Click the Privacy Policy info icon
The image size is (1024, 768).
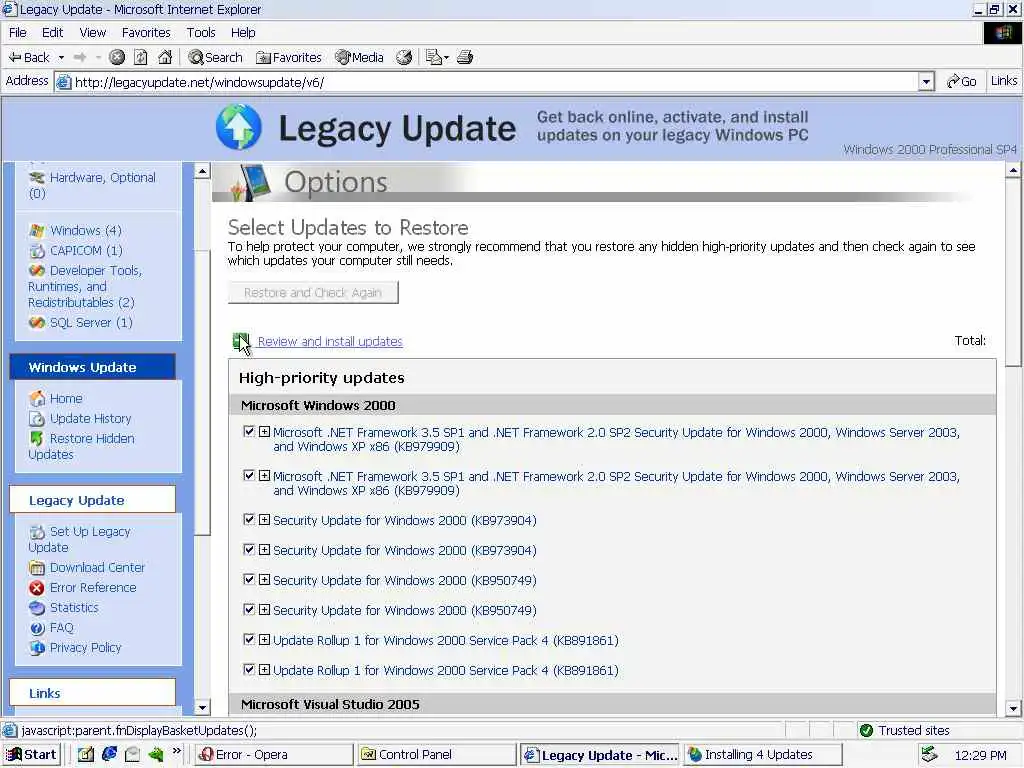(x=37, y=648)
